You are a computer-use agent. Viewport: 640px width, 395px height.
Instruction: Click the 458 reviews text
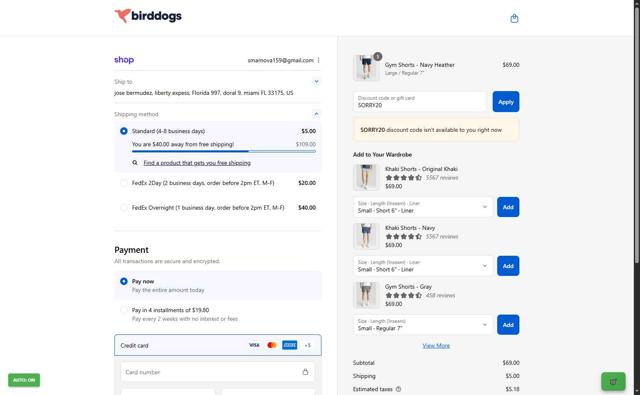[x=440, y=295]
